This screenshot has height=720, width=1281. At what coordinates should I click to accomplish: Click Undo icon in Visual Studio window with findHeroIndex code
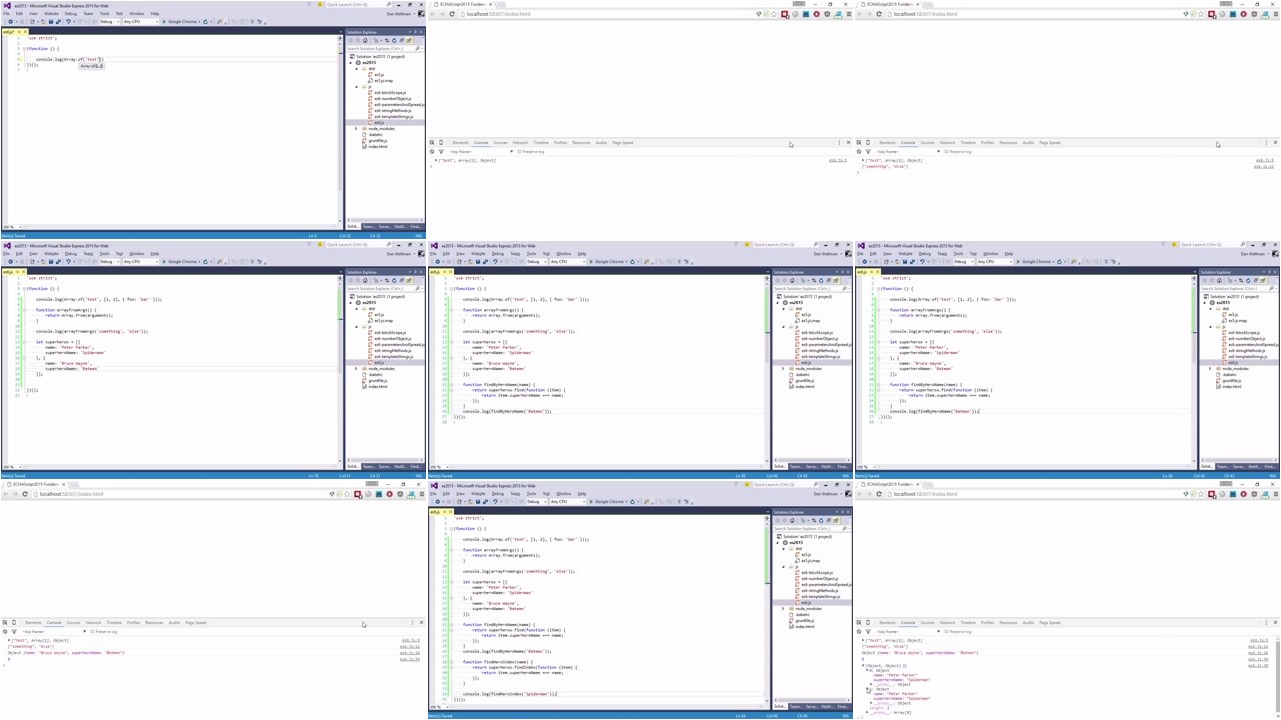495,501
